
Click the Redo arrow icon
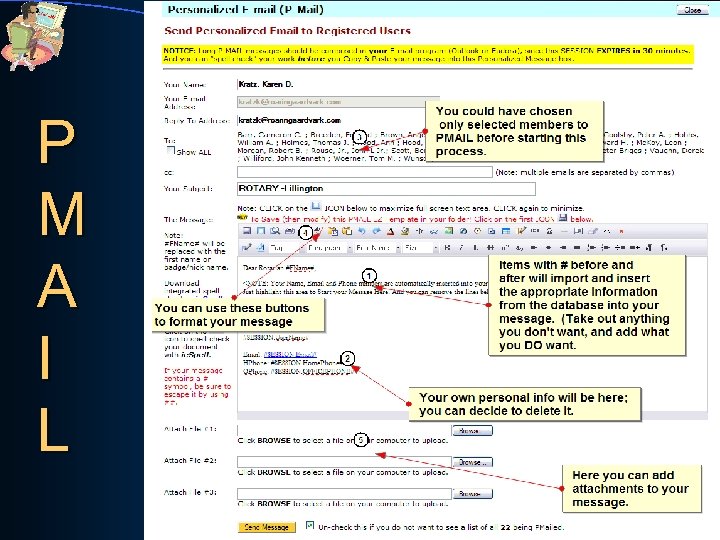[x=377, y=231]
